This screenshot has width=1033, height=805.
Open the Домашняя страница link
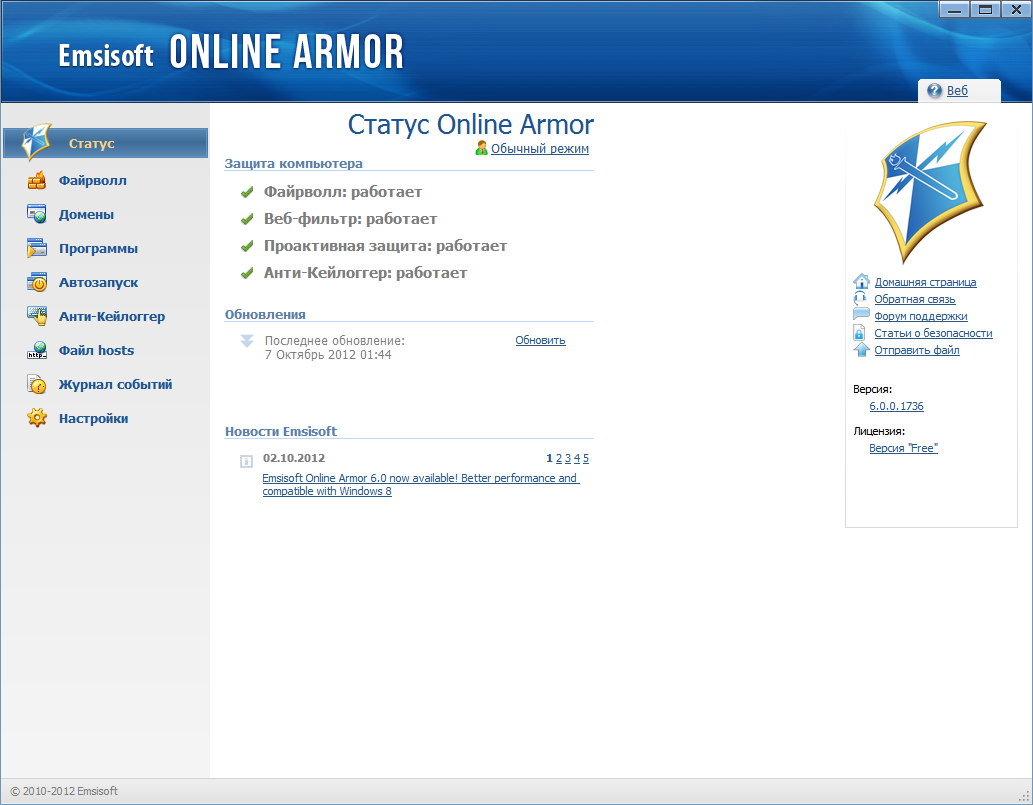click(925, 282)
